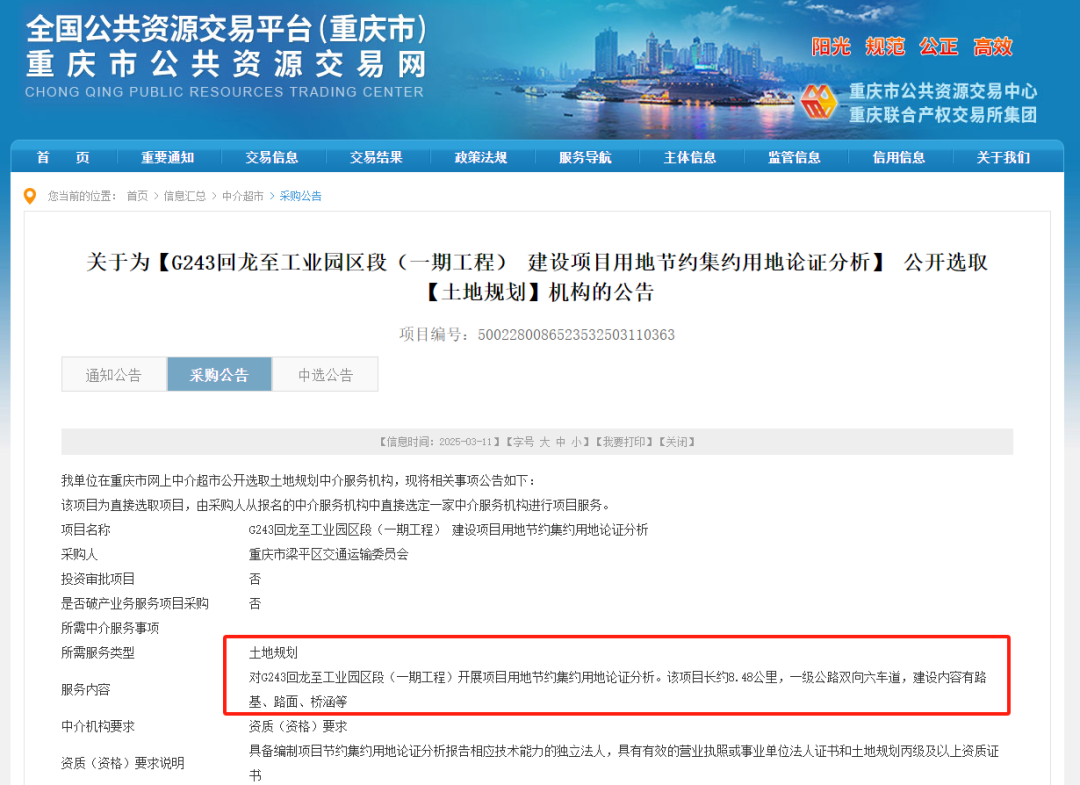Click the 关闭 link in info bar
The height and width of the screenshot is (785, 1080).
677,442
